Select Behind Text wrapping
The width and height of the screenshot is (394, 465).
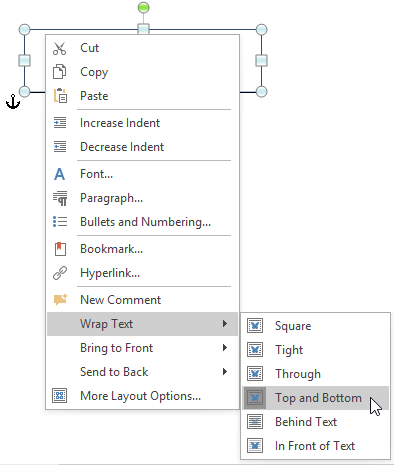click(316, 422)
